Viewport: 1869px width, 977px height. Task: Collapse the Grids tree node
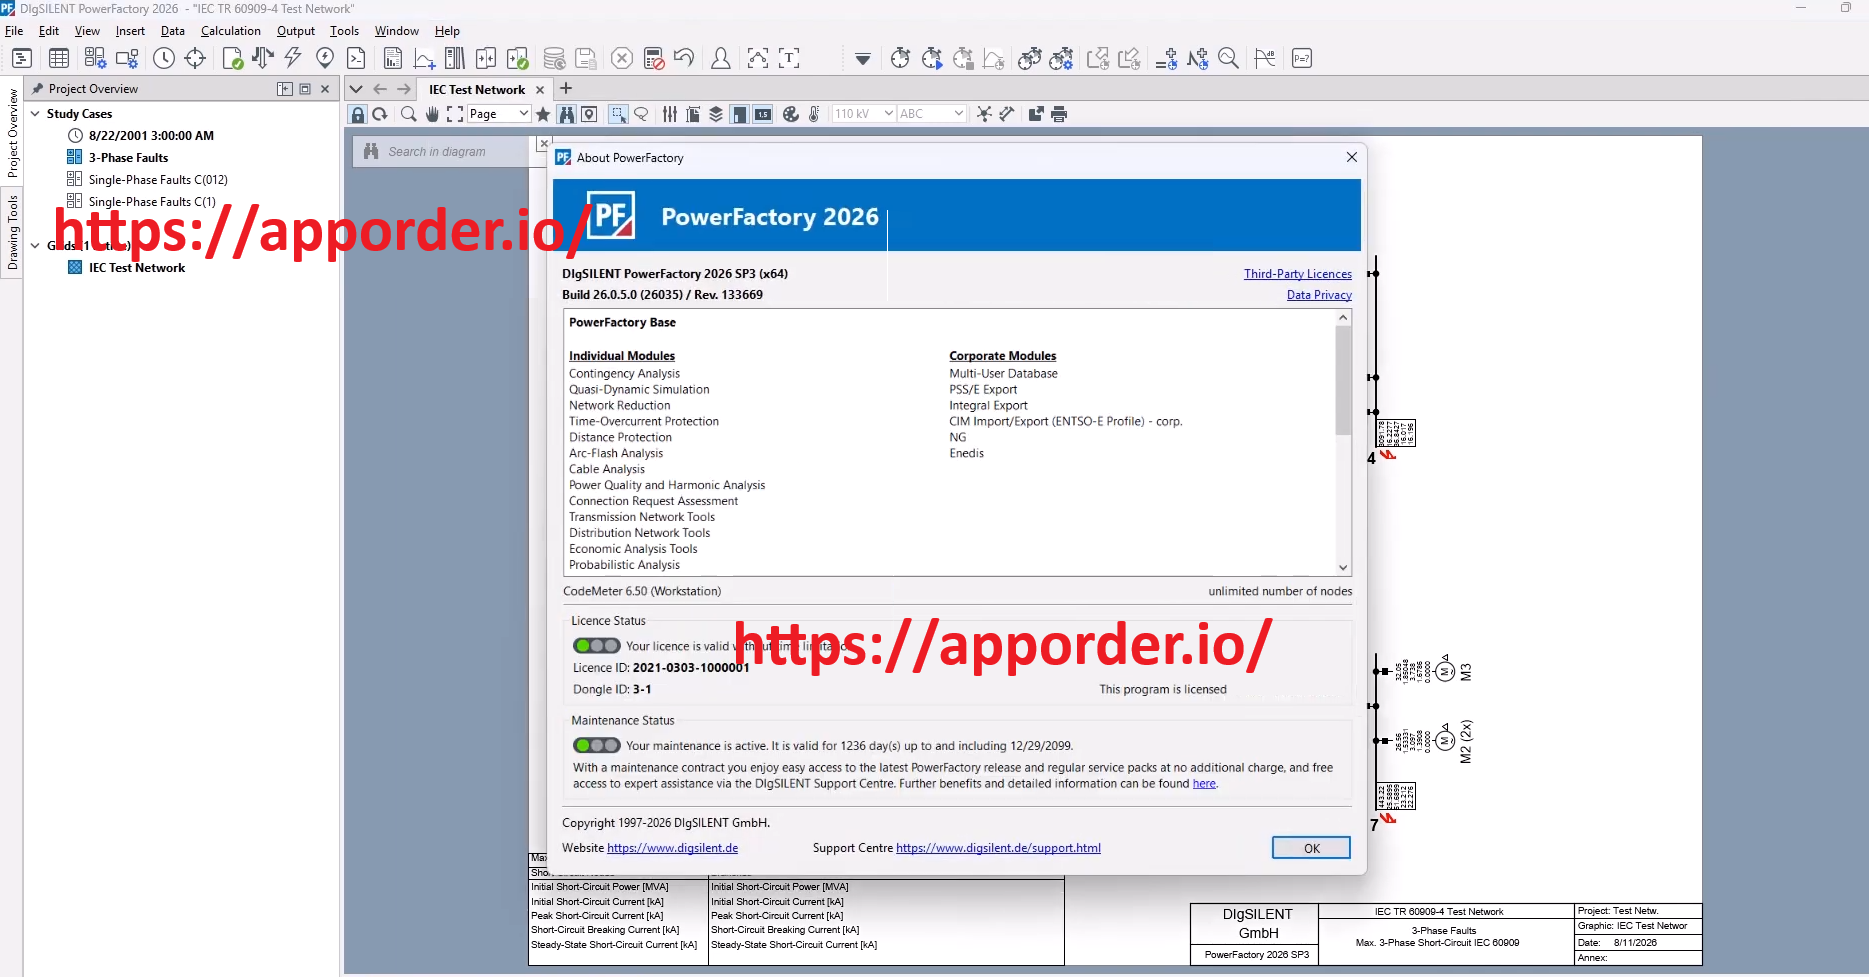click(35, 245)
